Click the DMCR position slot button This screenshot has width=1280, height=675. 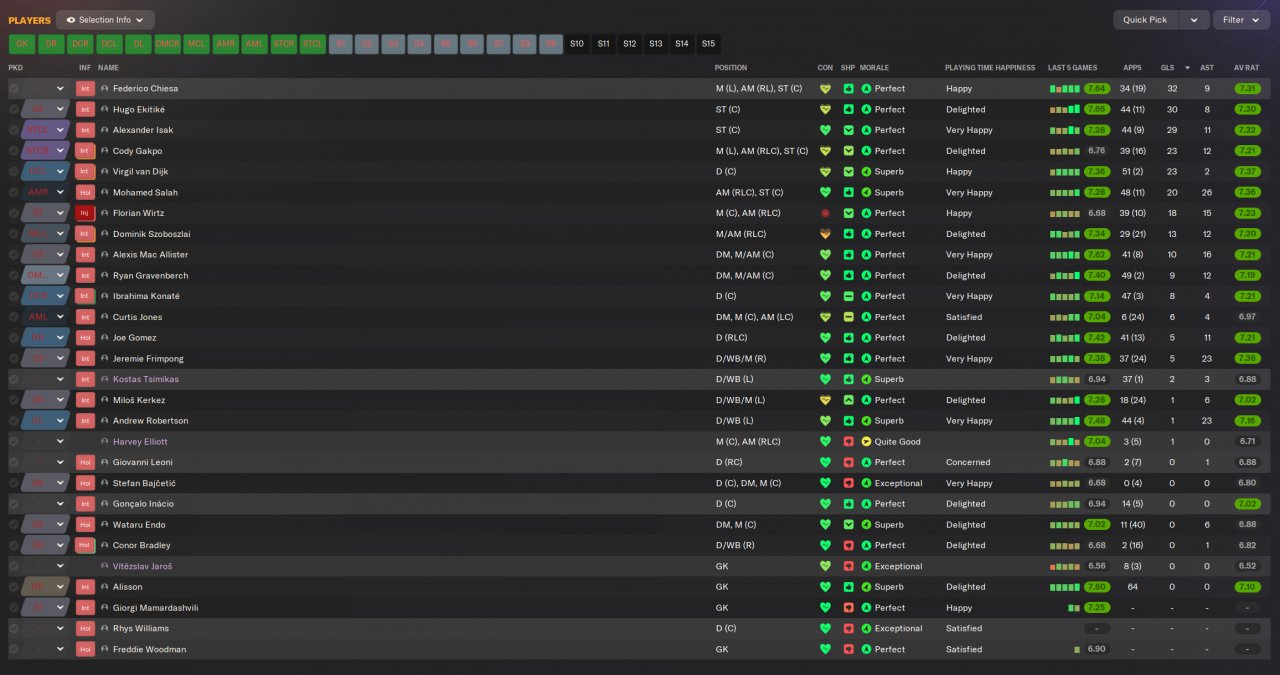[x=167, y=44]
